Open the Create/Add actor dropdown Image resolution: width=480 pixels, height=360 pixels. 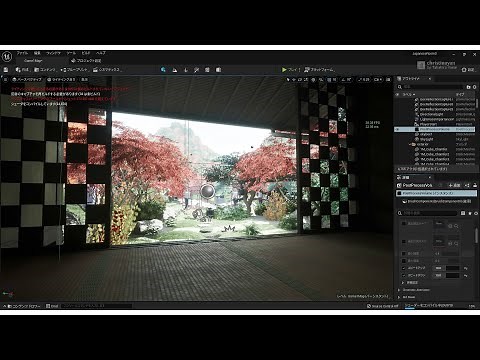(x=22, y=70)
